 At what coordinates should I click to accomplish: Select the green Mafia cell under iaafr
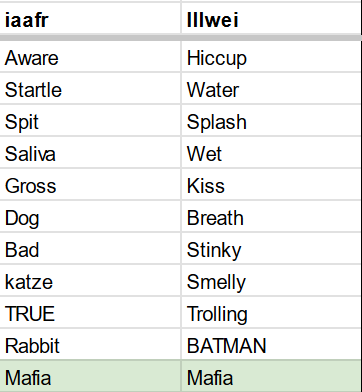[90, 376]
